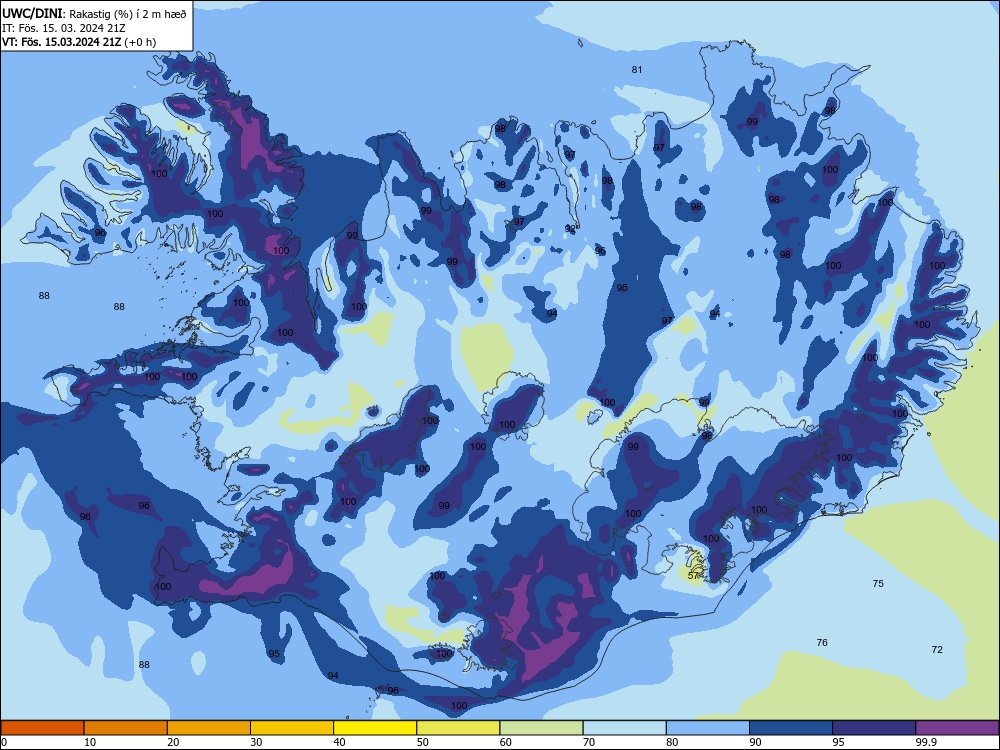This screenshot has width=1000, height=750.
Task: Click the 30–40% golden legend swatch
Action: tap(292, 728)
